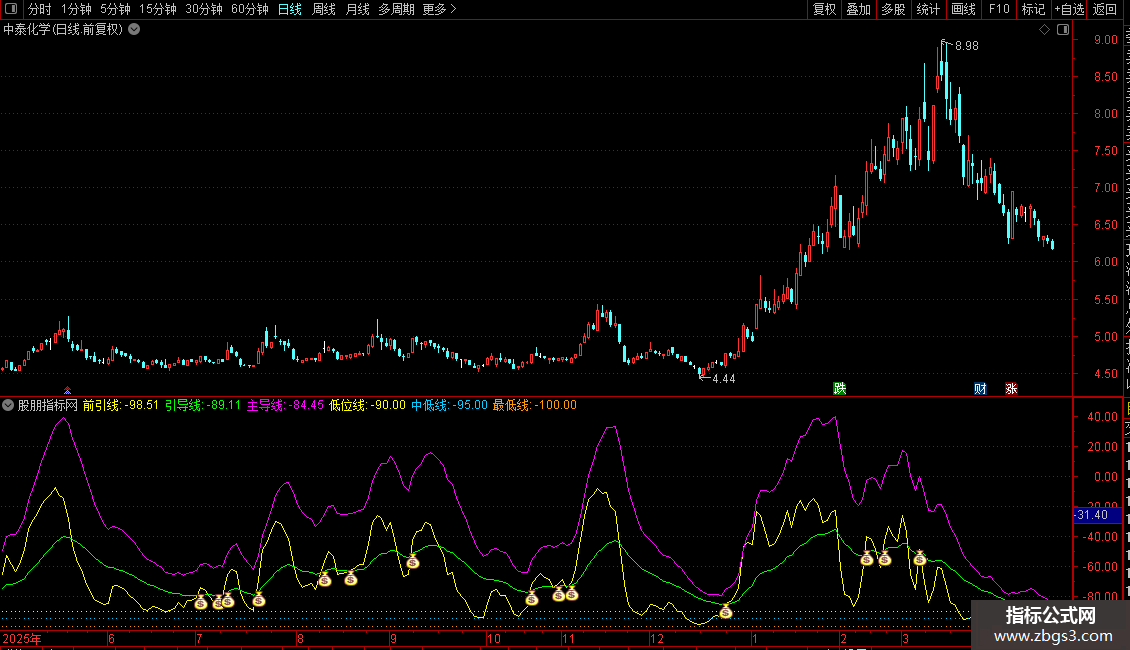The height and width of the screenshot is (650, 1130).
Task: Click the red 涨 event marker
Action: pyautogui.click(x=1011, y=388)
